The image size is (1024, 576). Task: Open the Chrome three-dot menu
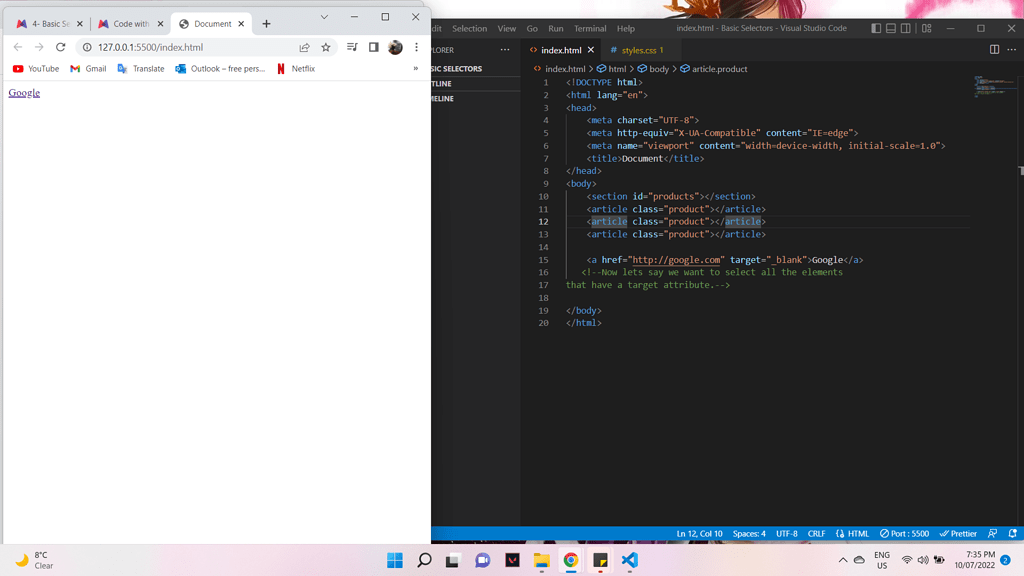click(x=416, y=46)
